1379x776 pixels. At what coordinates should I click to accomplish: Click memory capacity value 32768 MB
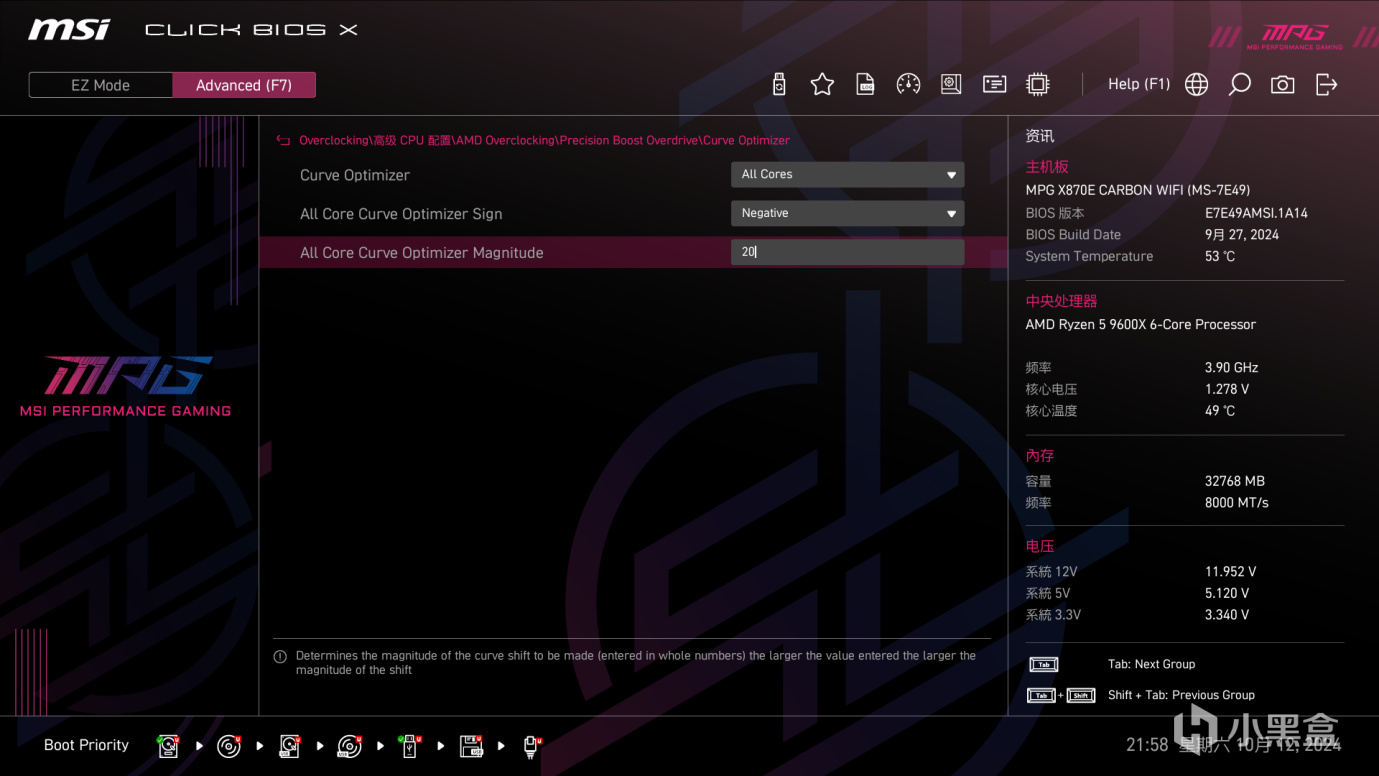click(1235, 482)
